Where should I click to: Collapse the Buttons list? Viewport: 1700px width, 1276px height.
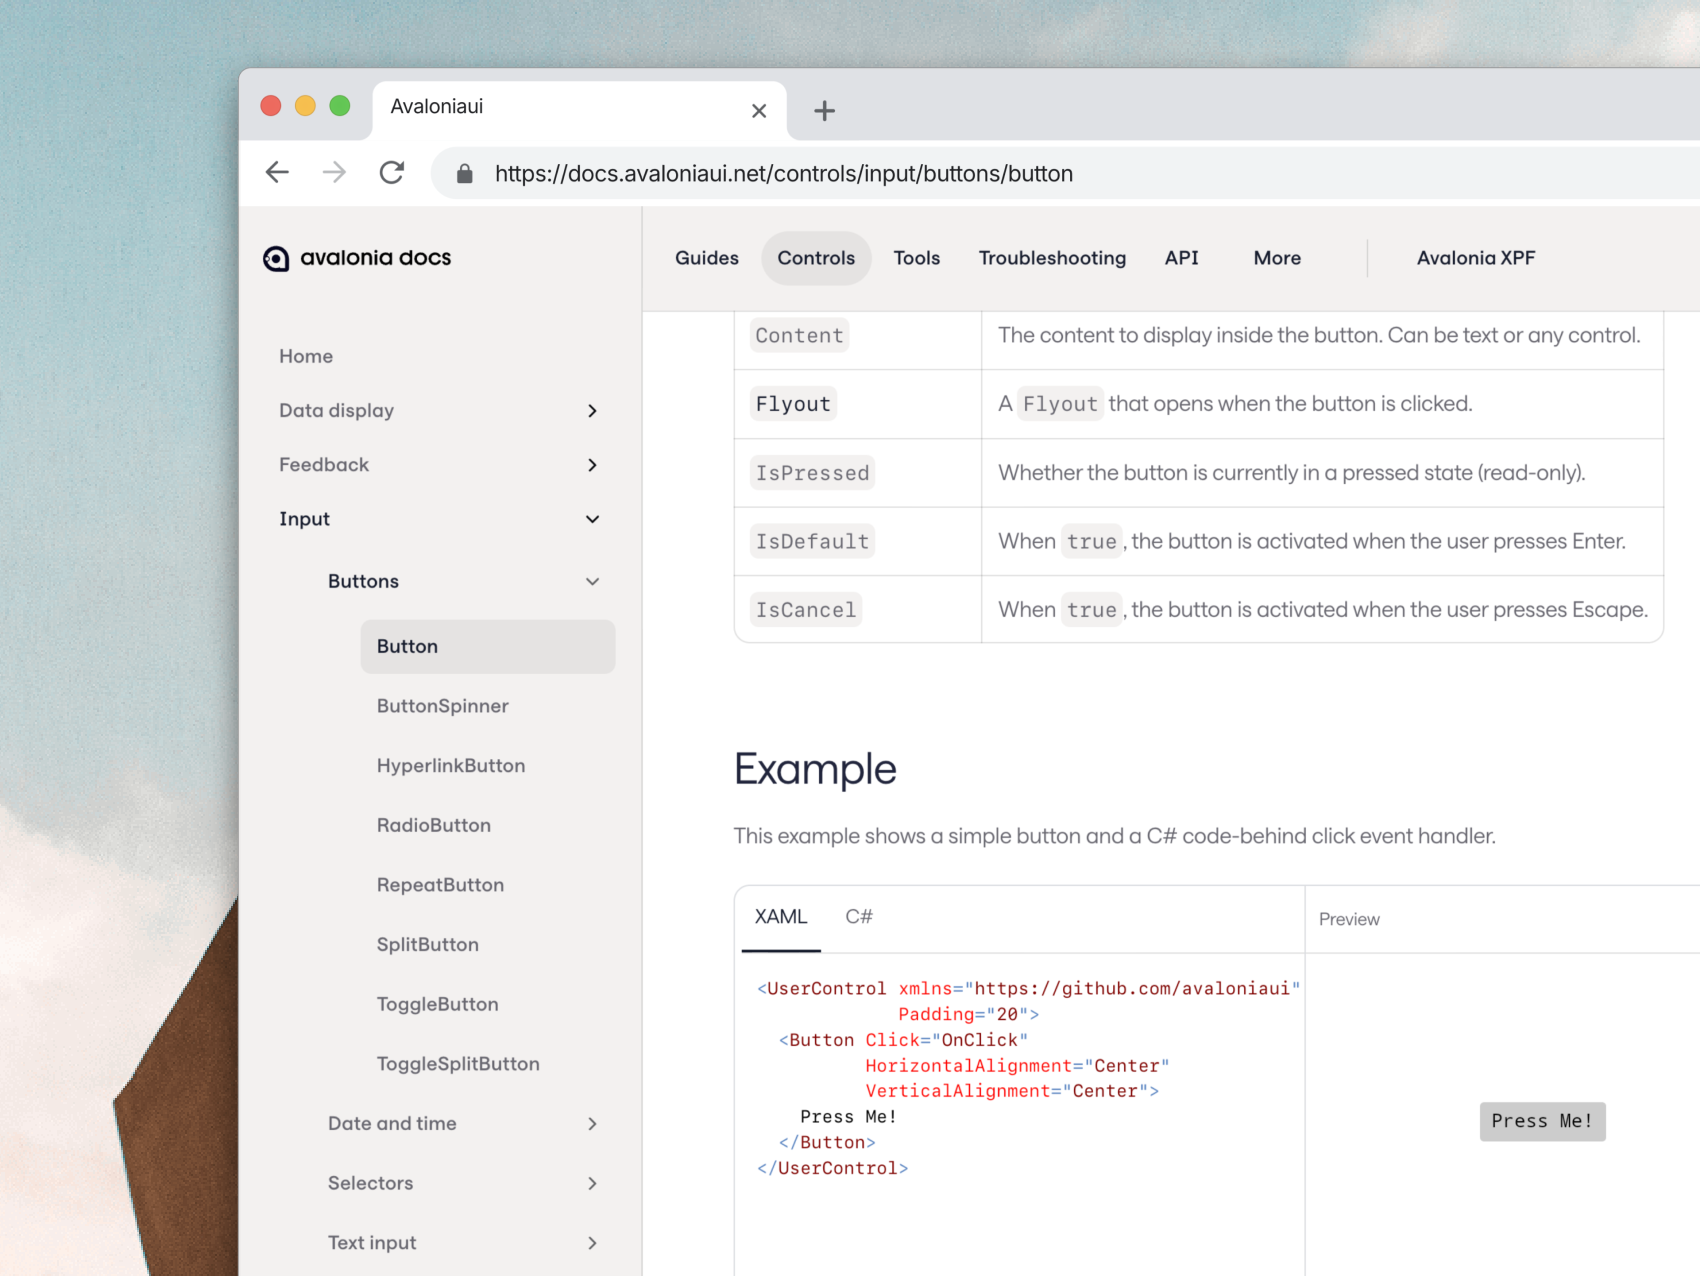pyautogui.click(x=592, y=581)
